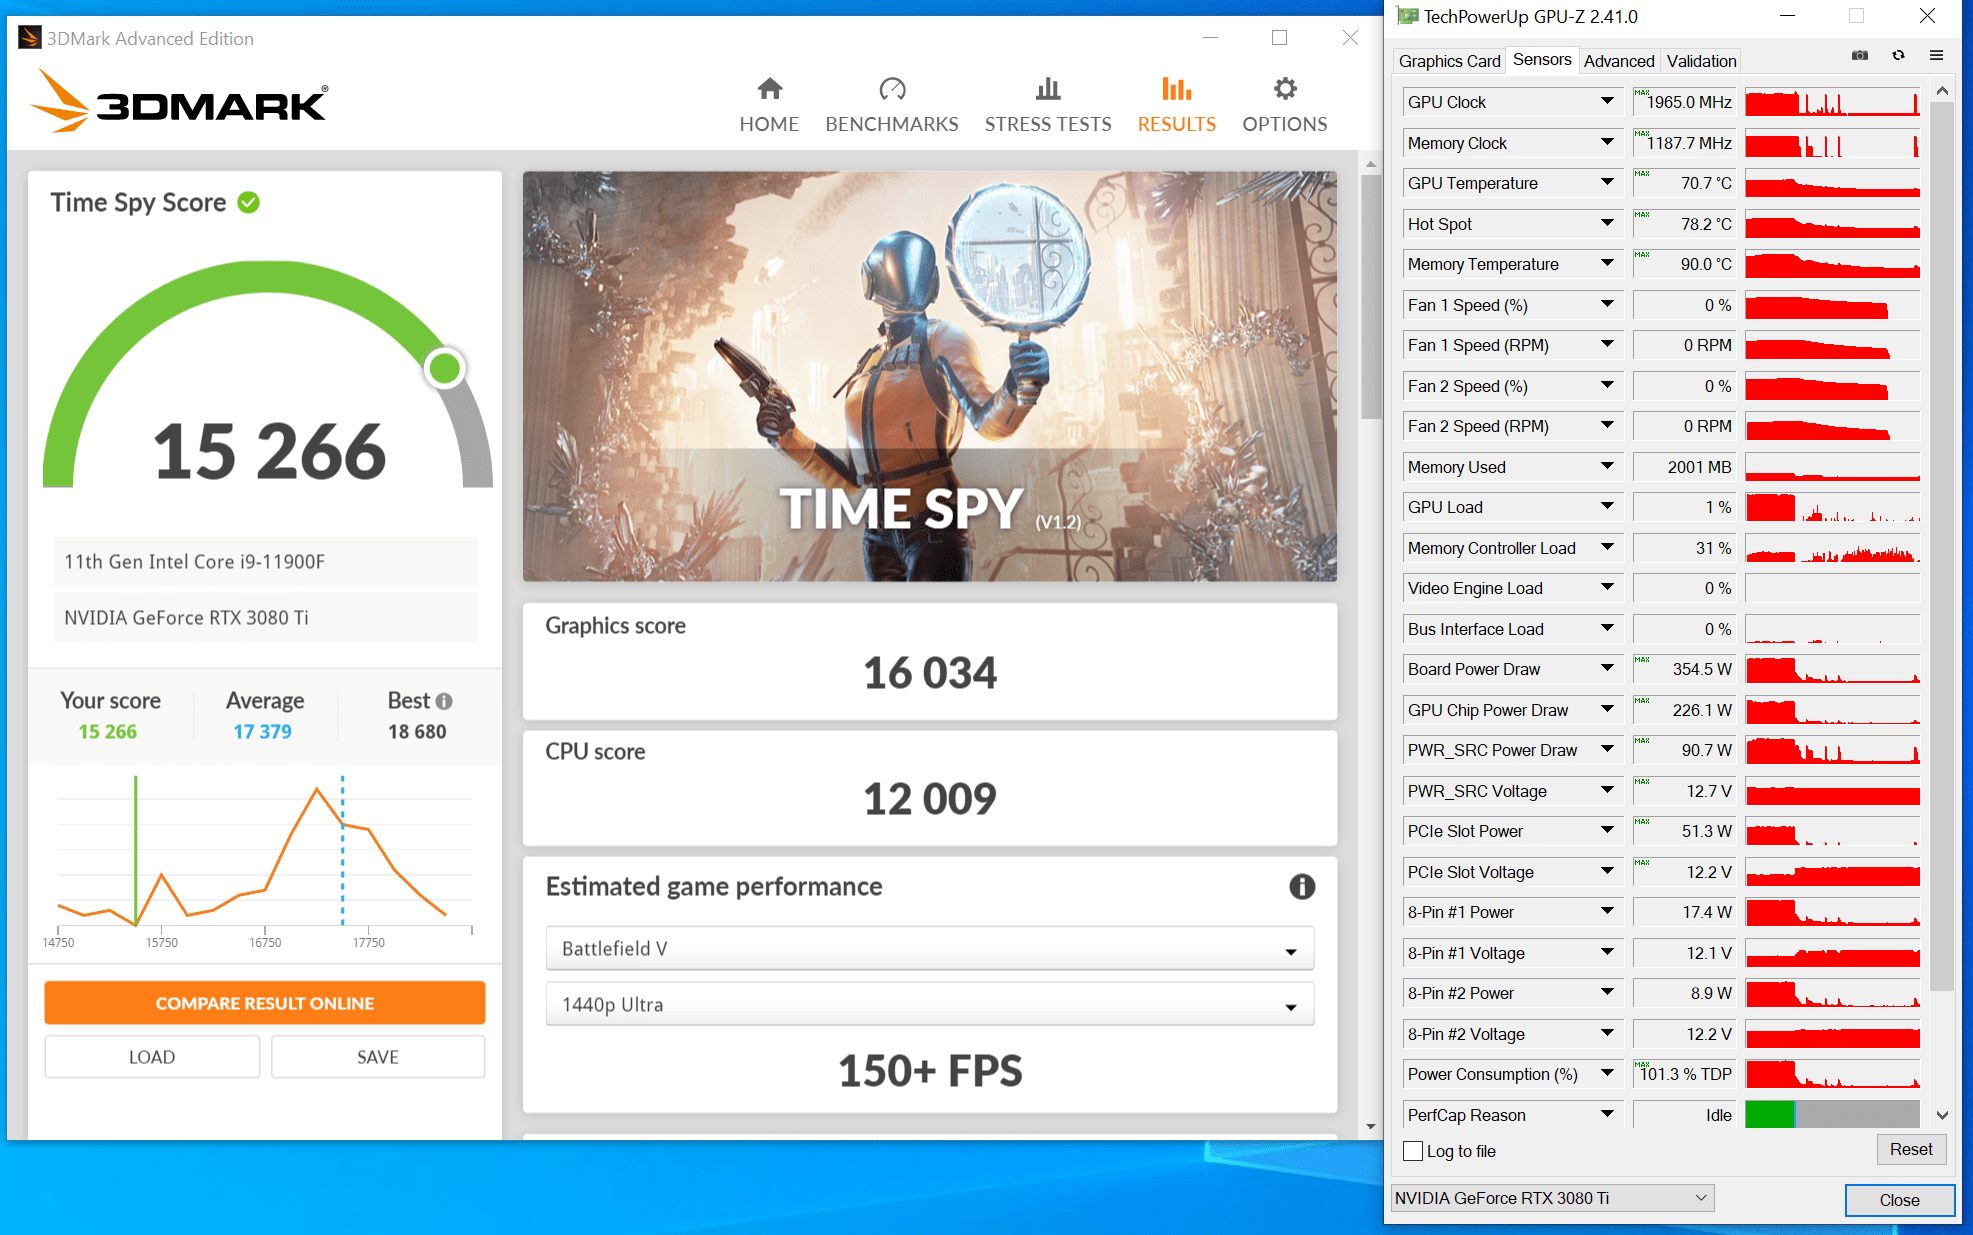Click the Close button in GPU-Z
Screen dimensions: 1973x1235
(x=1899, y=1200)
